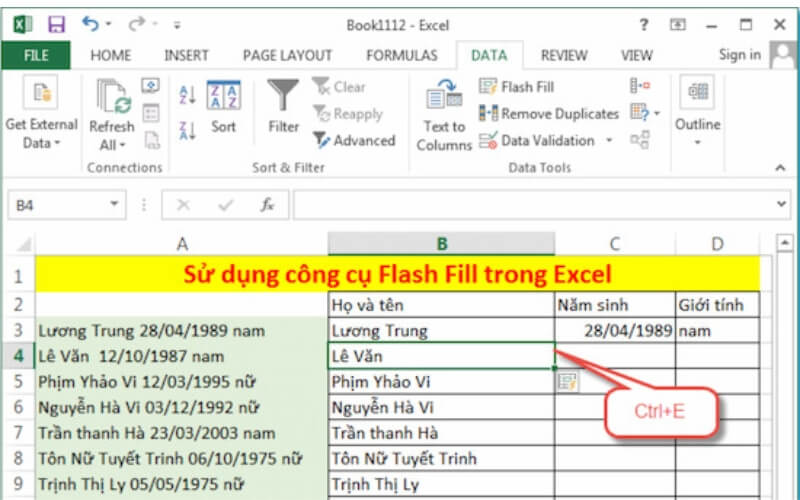Click the Data Validation button

[x=537, y=140]
